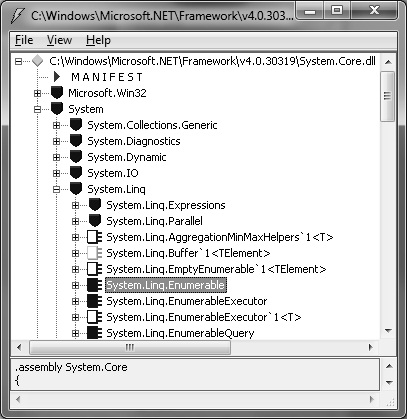Select the highlighted System.Linq.Enumerable label
Screen dimensions: 407x419
pos(166,285)
